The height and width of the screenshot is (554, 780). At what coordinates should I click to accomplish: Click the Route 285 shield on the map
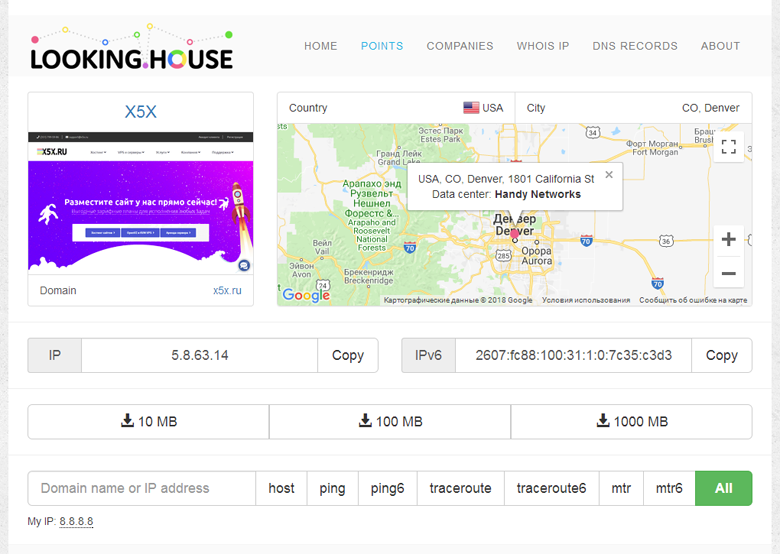coord(503,256)
